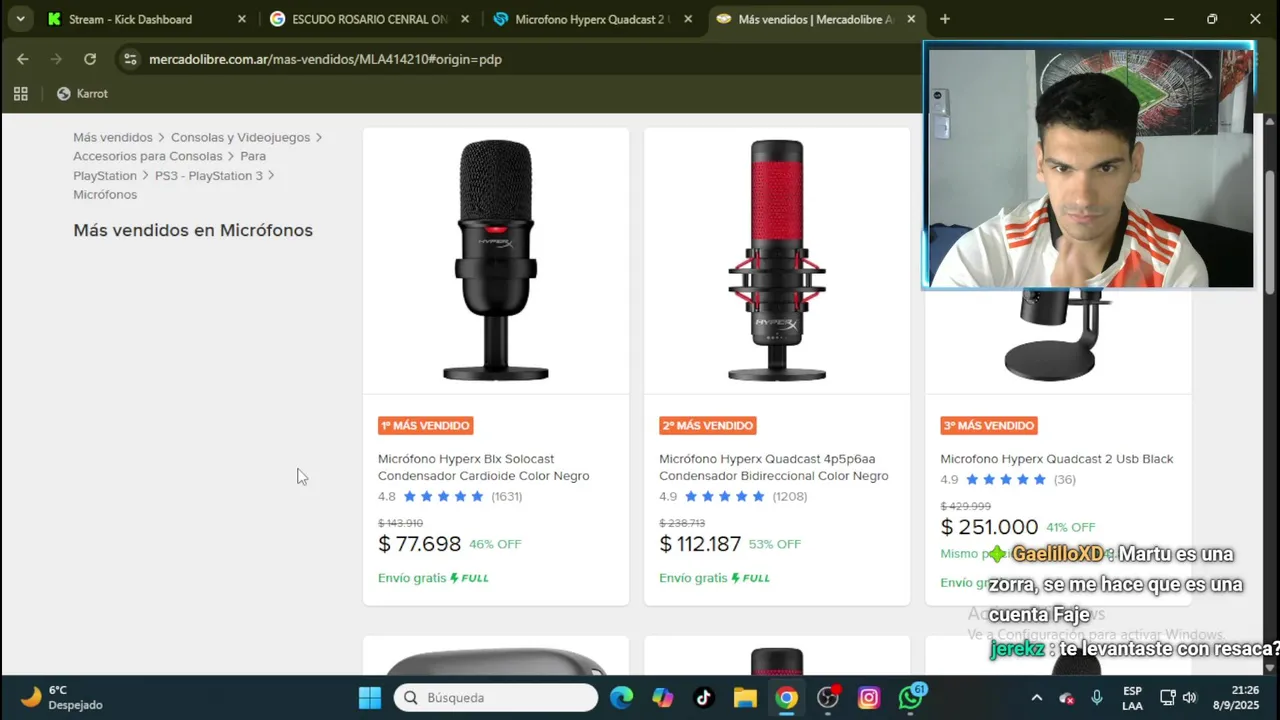The width and height of the screenshot is (1280, 720).
Task: Click the microphone tray icon
Action: coord(1097,697)
